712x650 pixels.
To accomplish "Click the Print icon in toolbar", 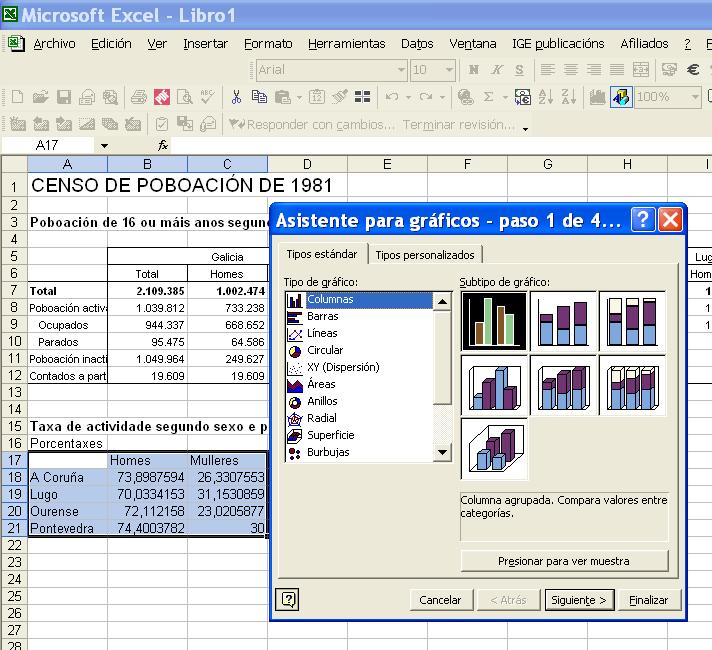I will 138,97.
